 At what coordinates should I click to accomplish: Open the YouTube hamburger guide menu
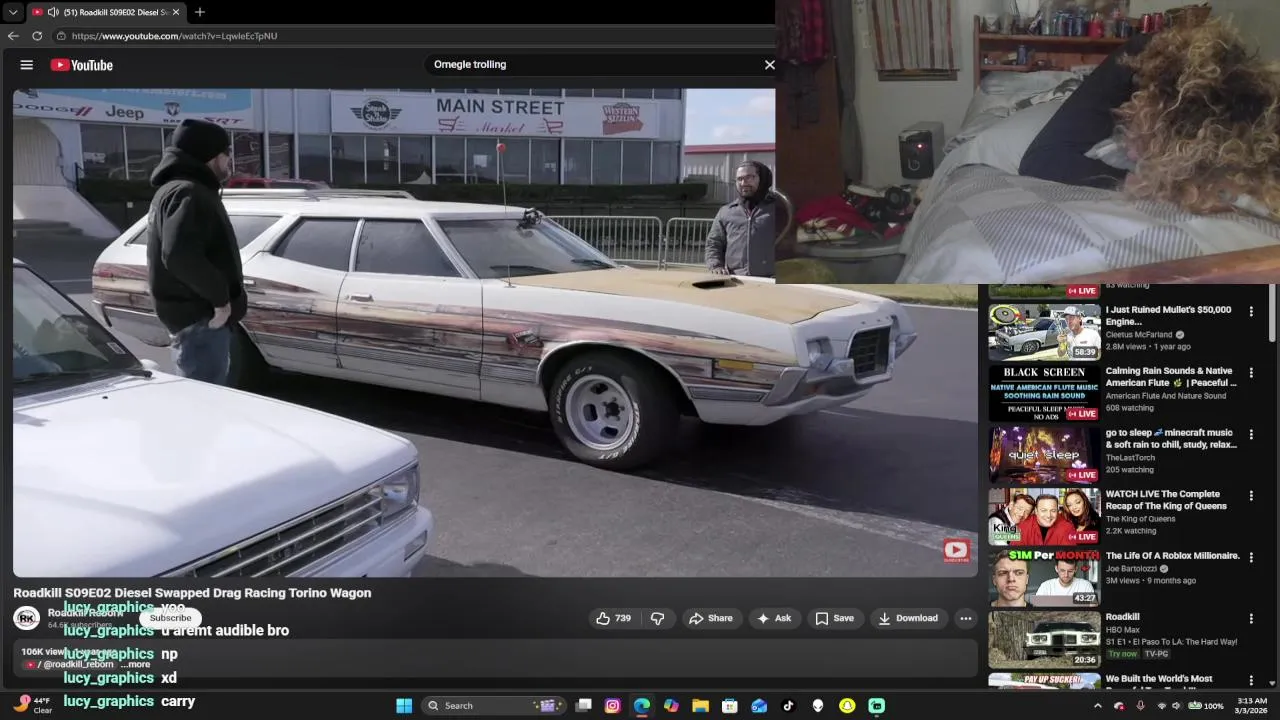[x=27, y=65]
